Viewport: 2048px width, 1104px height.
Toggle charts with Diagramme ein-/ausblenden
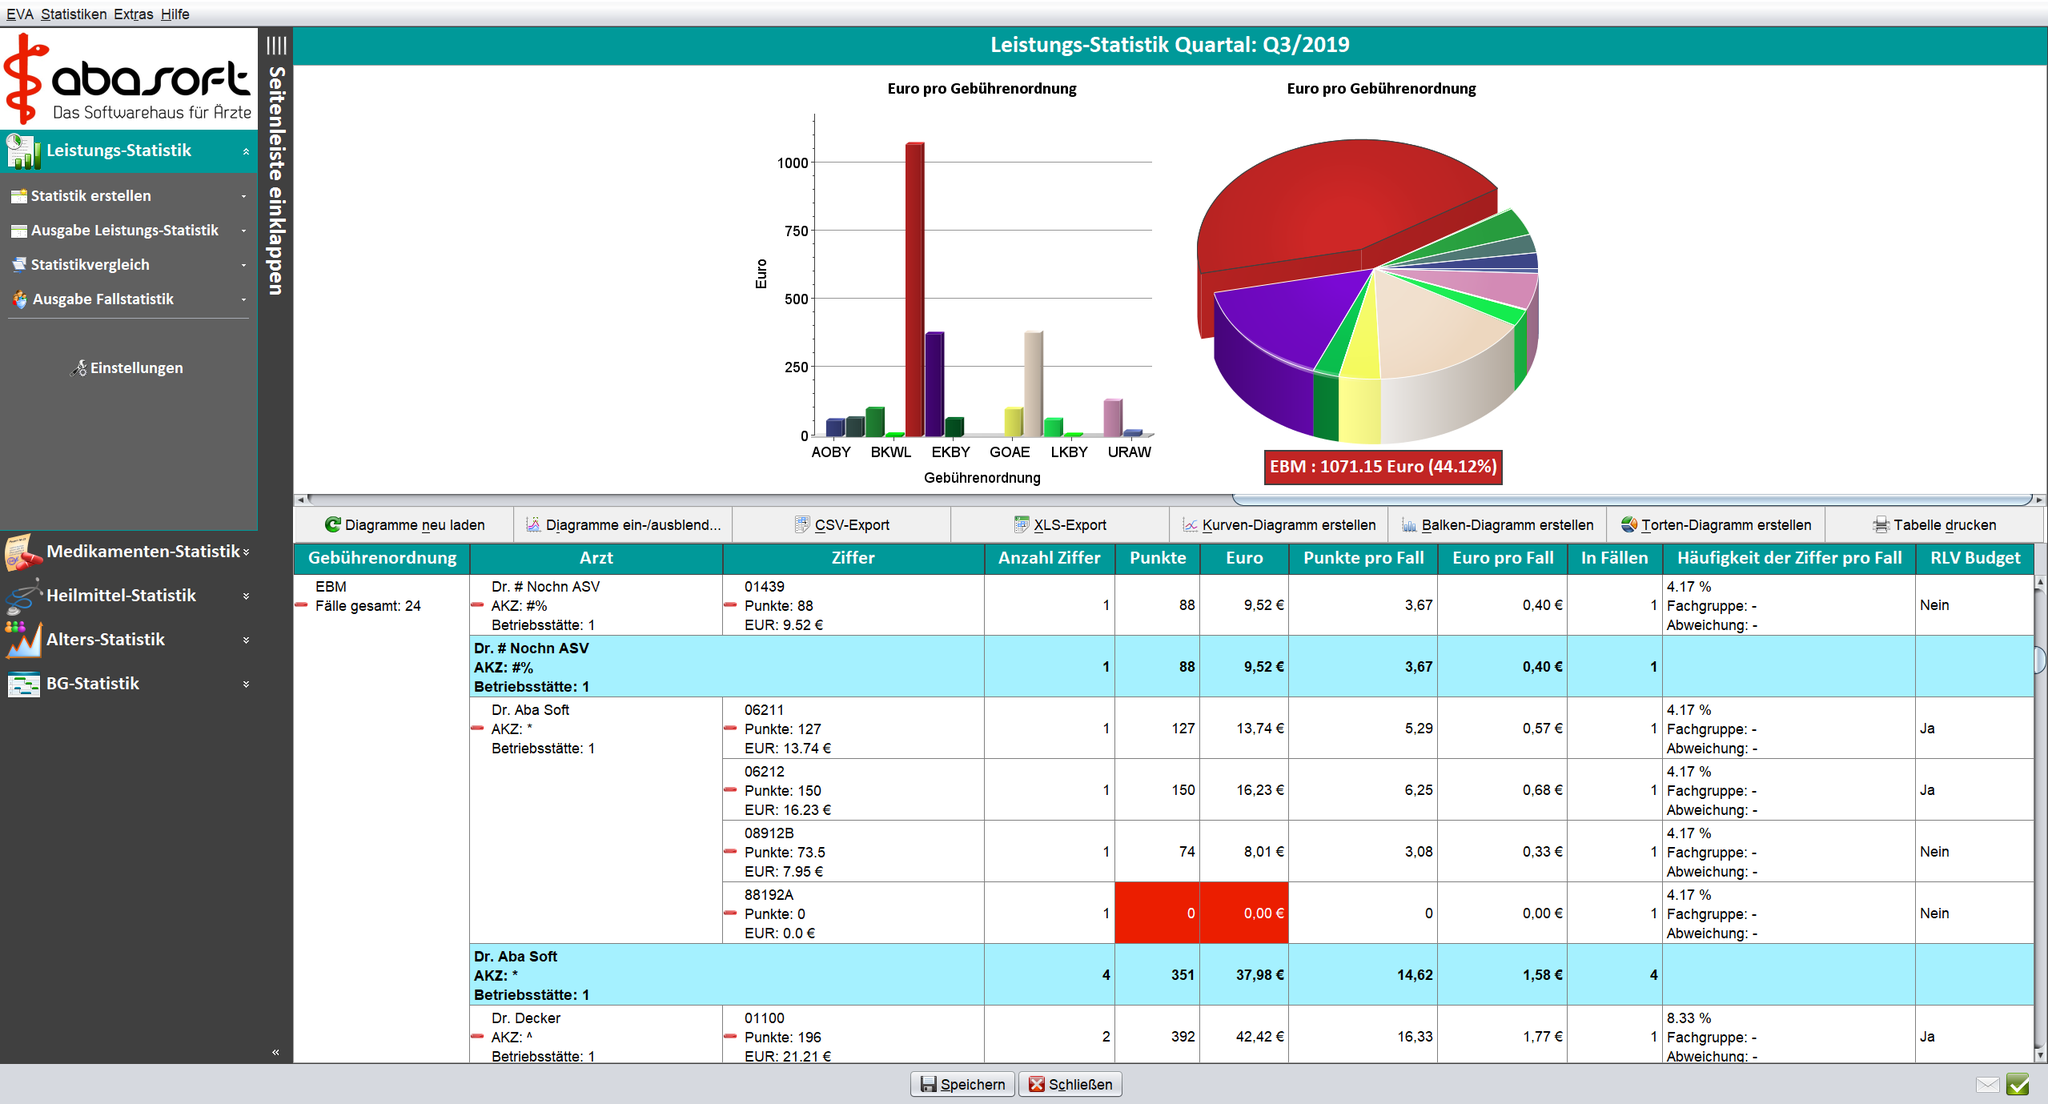coord(532,523)
